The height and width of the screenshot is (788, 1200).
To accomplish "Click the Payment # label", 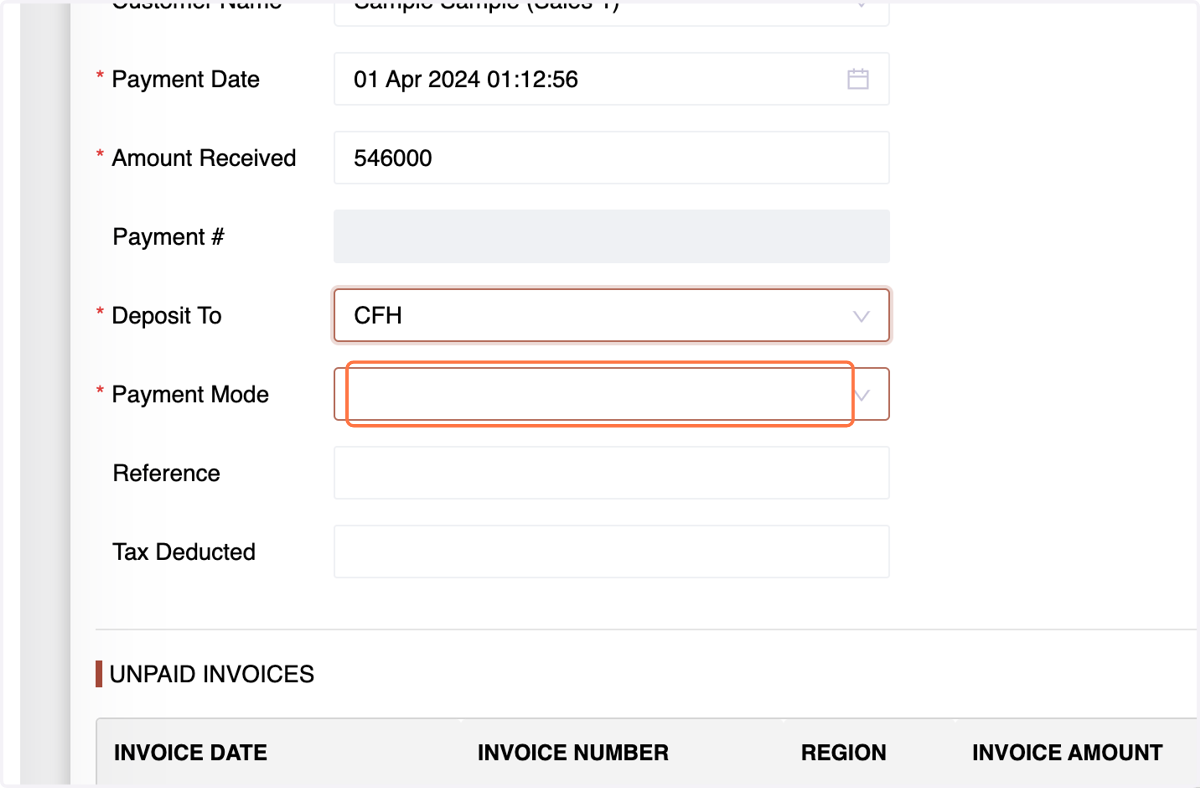I will click(x=168, y=237).
